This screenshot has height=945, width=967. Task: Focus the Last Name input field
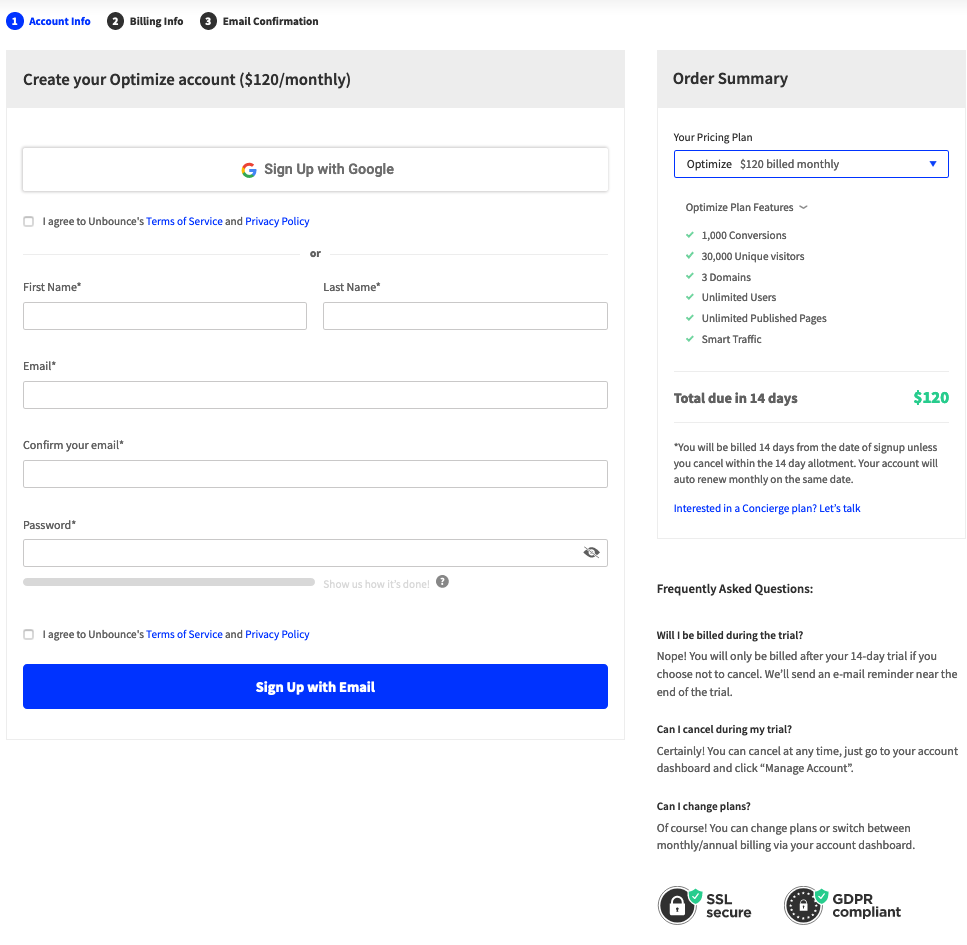tap(465, 316)
